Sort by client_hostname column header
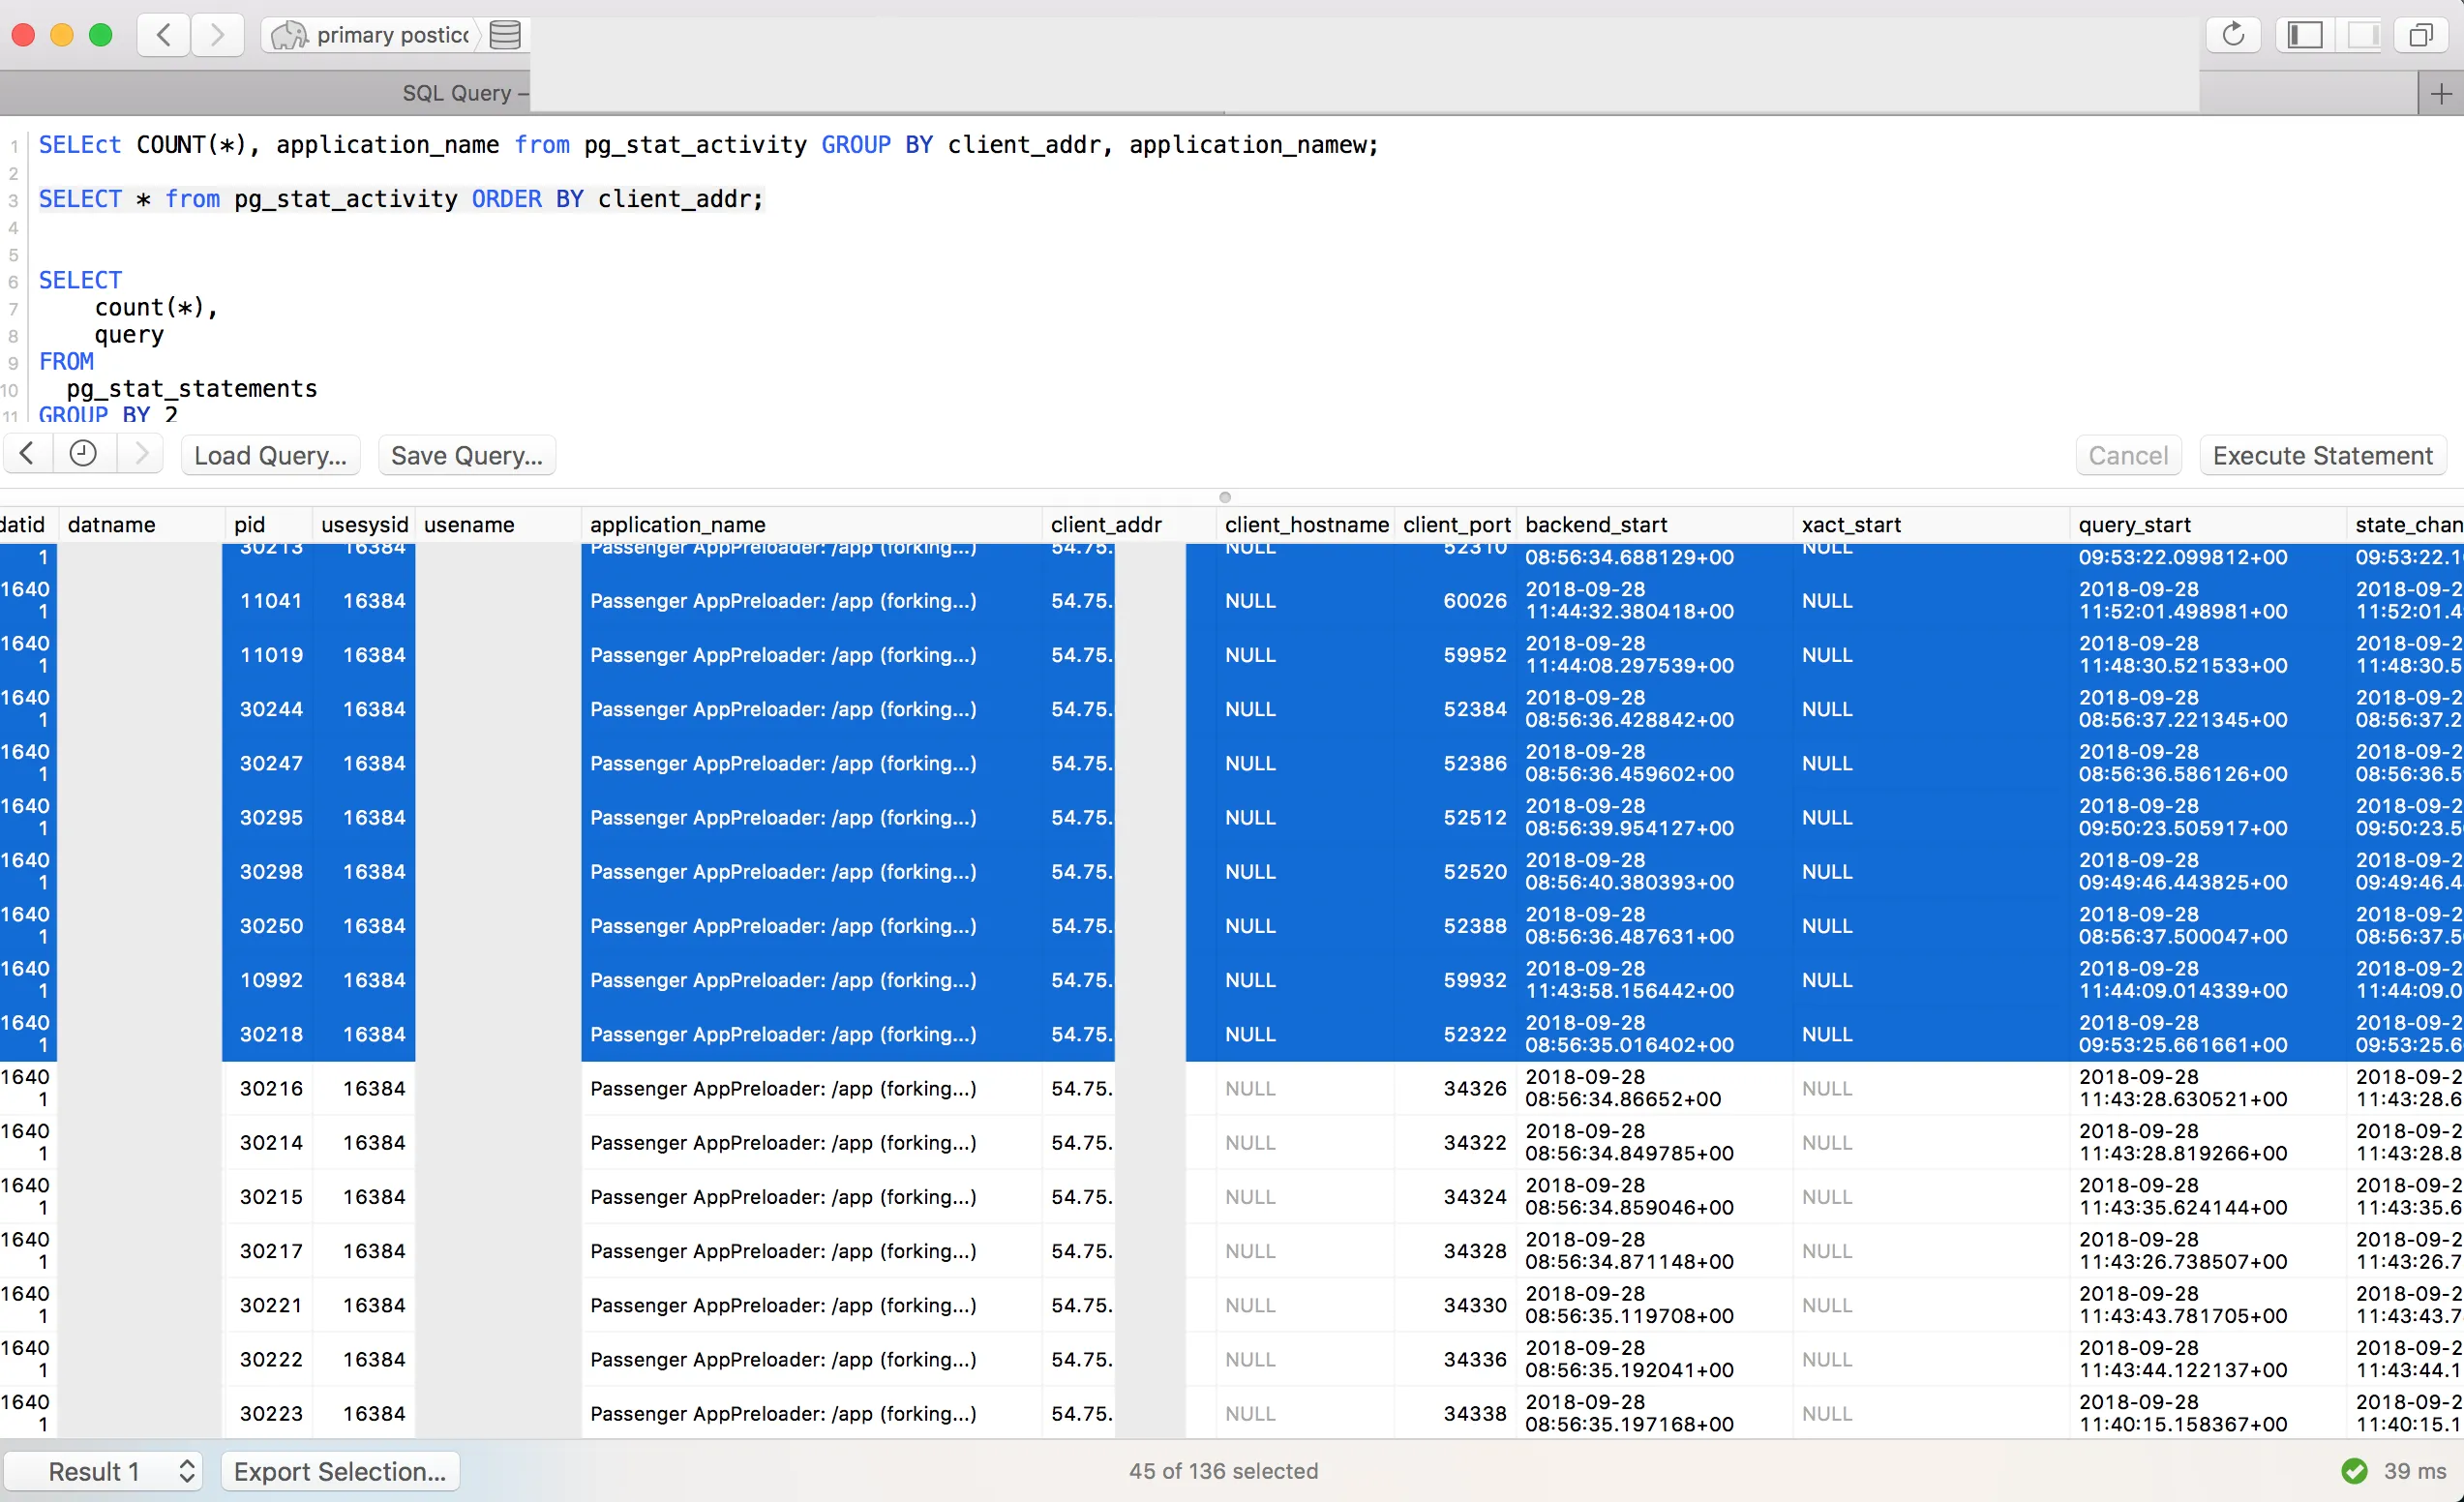 [x=1307, y=524]
